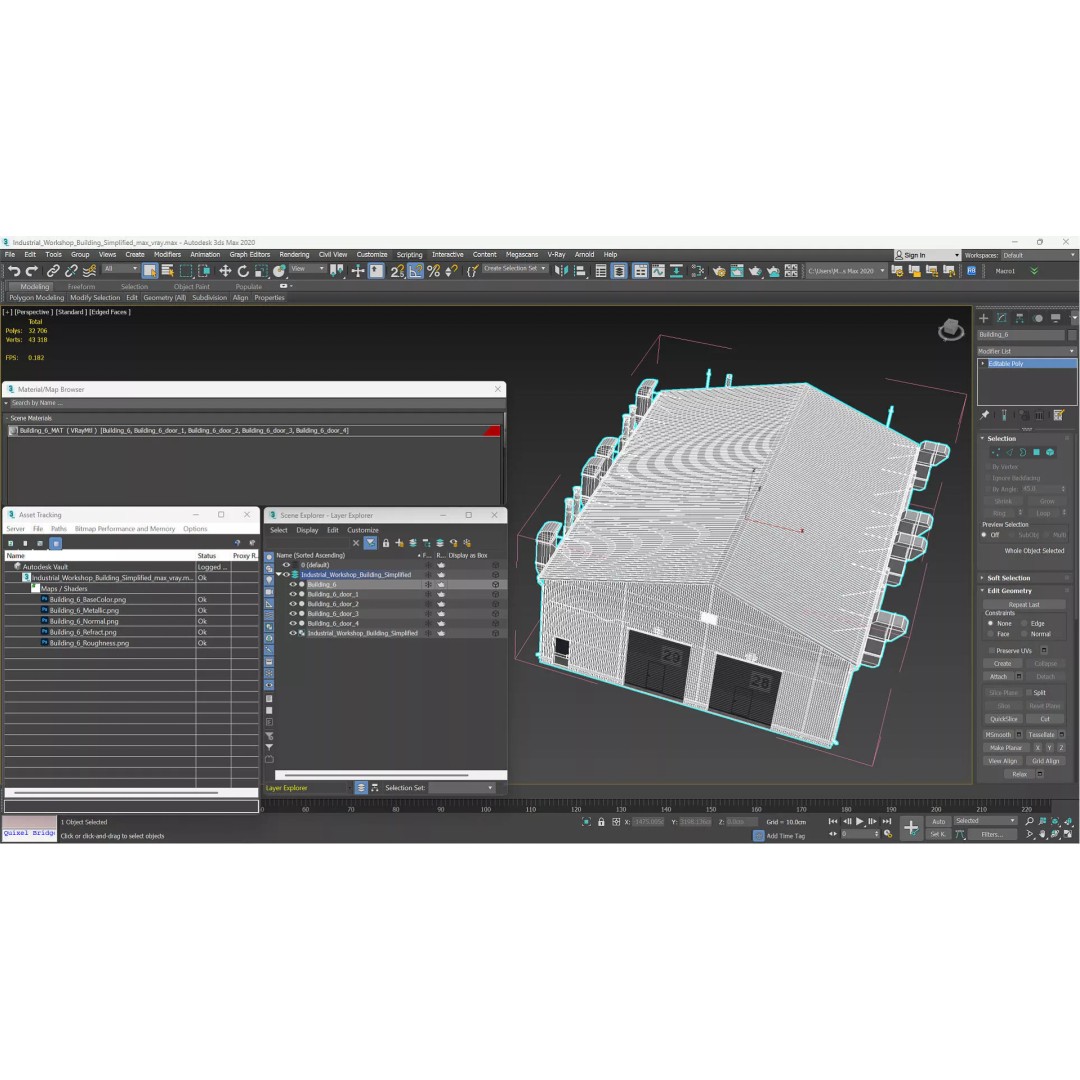This screenshot has height=1080, width=1080.
Task: Click the MSmooth button
Action: (x=998, y=735)
